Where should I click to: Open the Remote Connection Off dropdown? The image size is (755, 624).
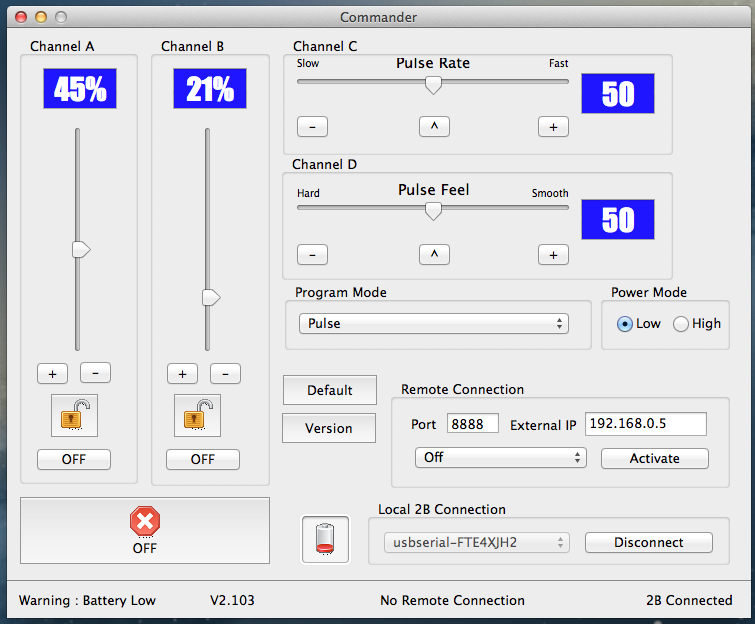(x=501, y=457)
